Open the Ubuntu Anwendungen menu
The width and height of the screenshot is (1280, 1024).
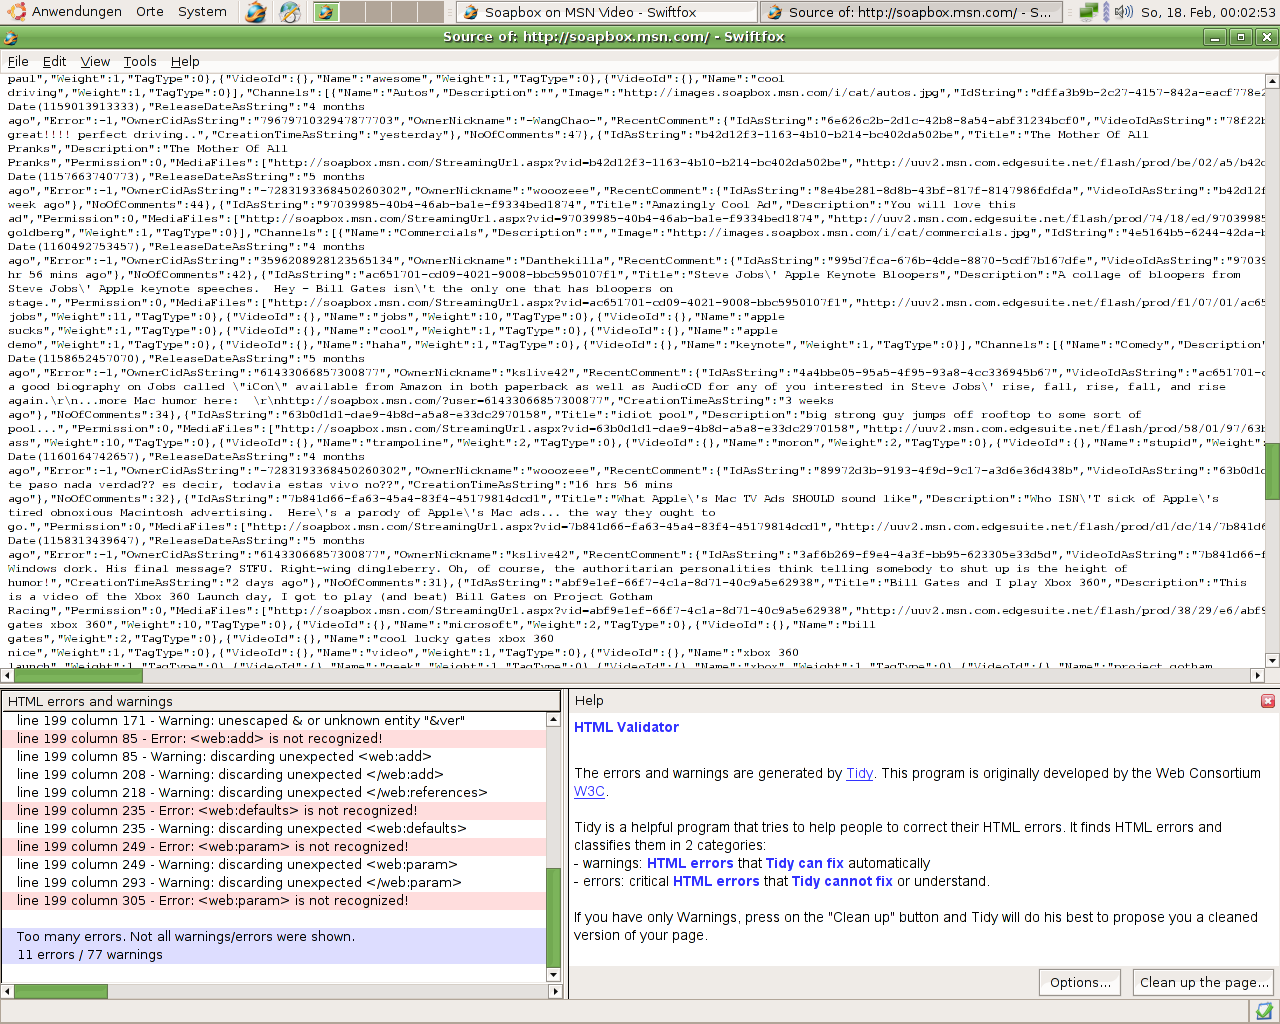click(x=65, y=12)
